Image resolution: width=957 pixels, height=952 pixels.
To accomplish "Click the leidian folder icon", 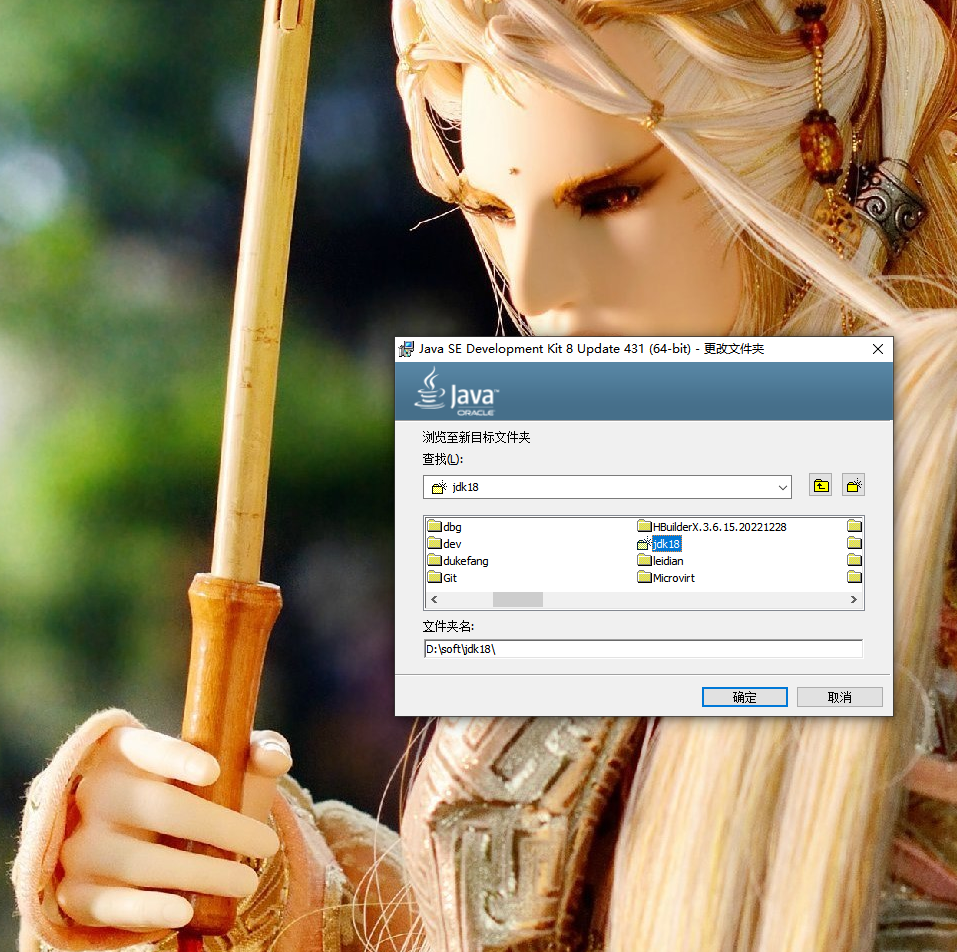I will 645,560.
